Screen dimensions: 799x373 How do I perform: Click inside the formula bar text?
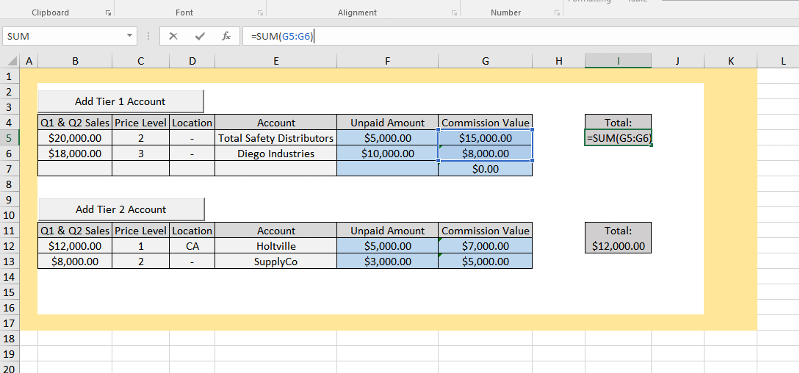coord(520,36)
